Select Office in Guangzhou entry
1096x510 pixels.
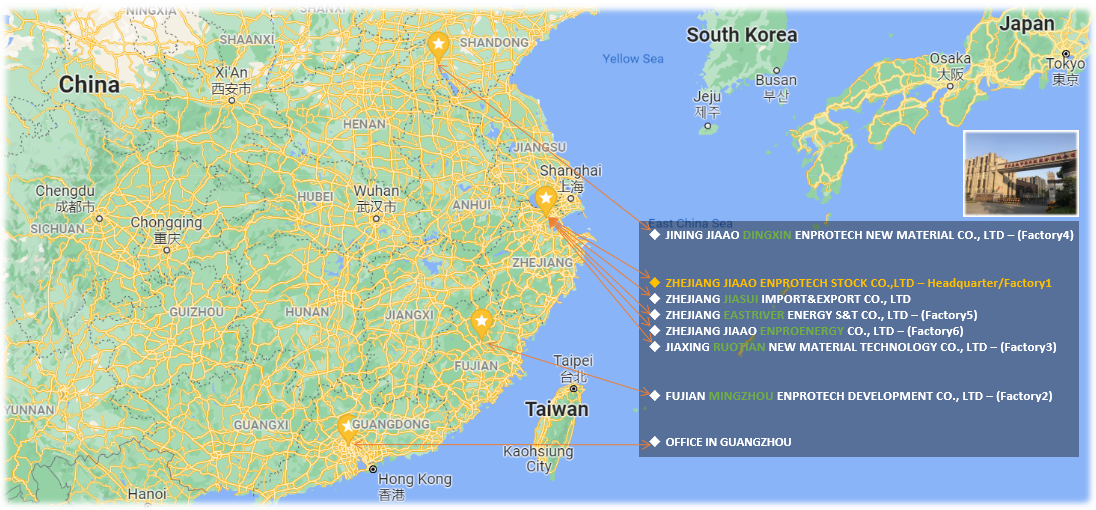(x=728, y=442)
